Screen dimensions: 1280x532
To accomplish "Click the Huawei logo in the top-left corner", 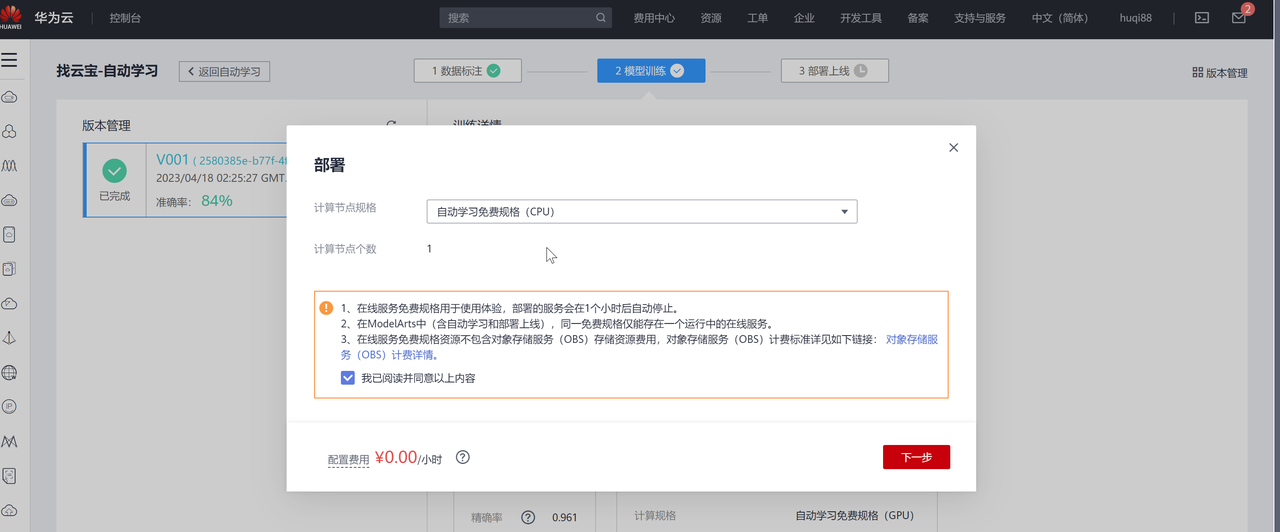I will [x=13, y=18].
